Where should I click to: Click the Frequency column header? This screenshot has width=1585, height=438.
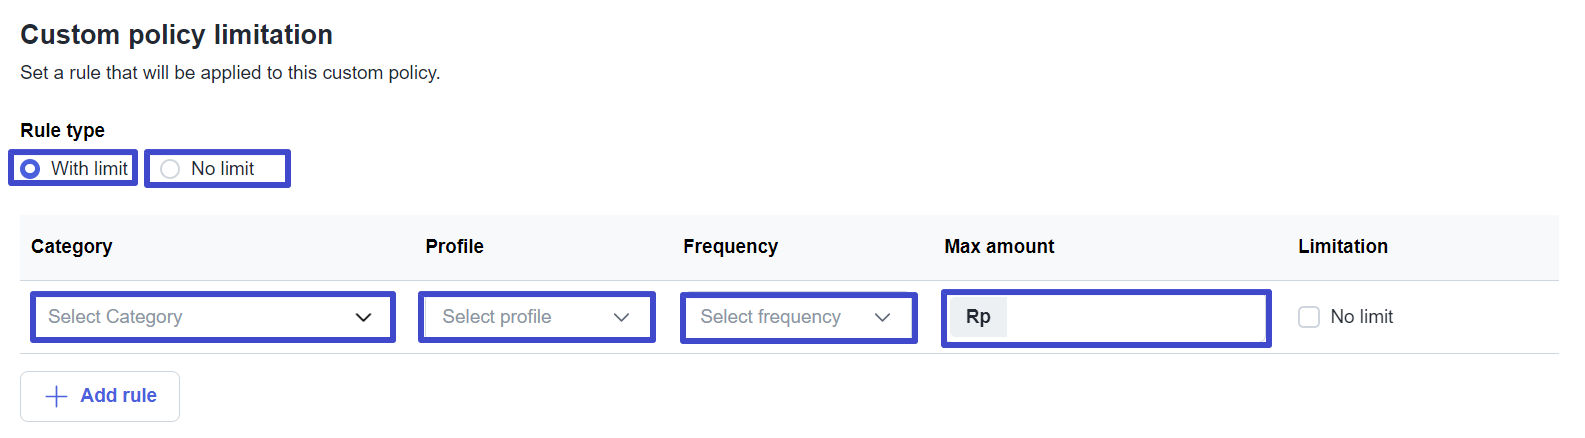[730, 247]
